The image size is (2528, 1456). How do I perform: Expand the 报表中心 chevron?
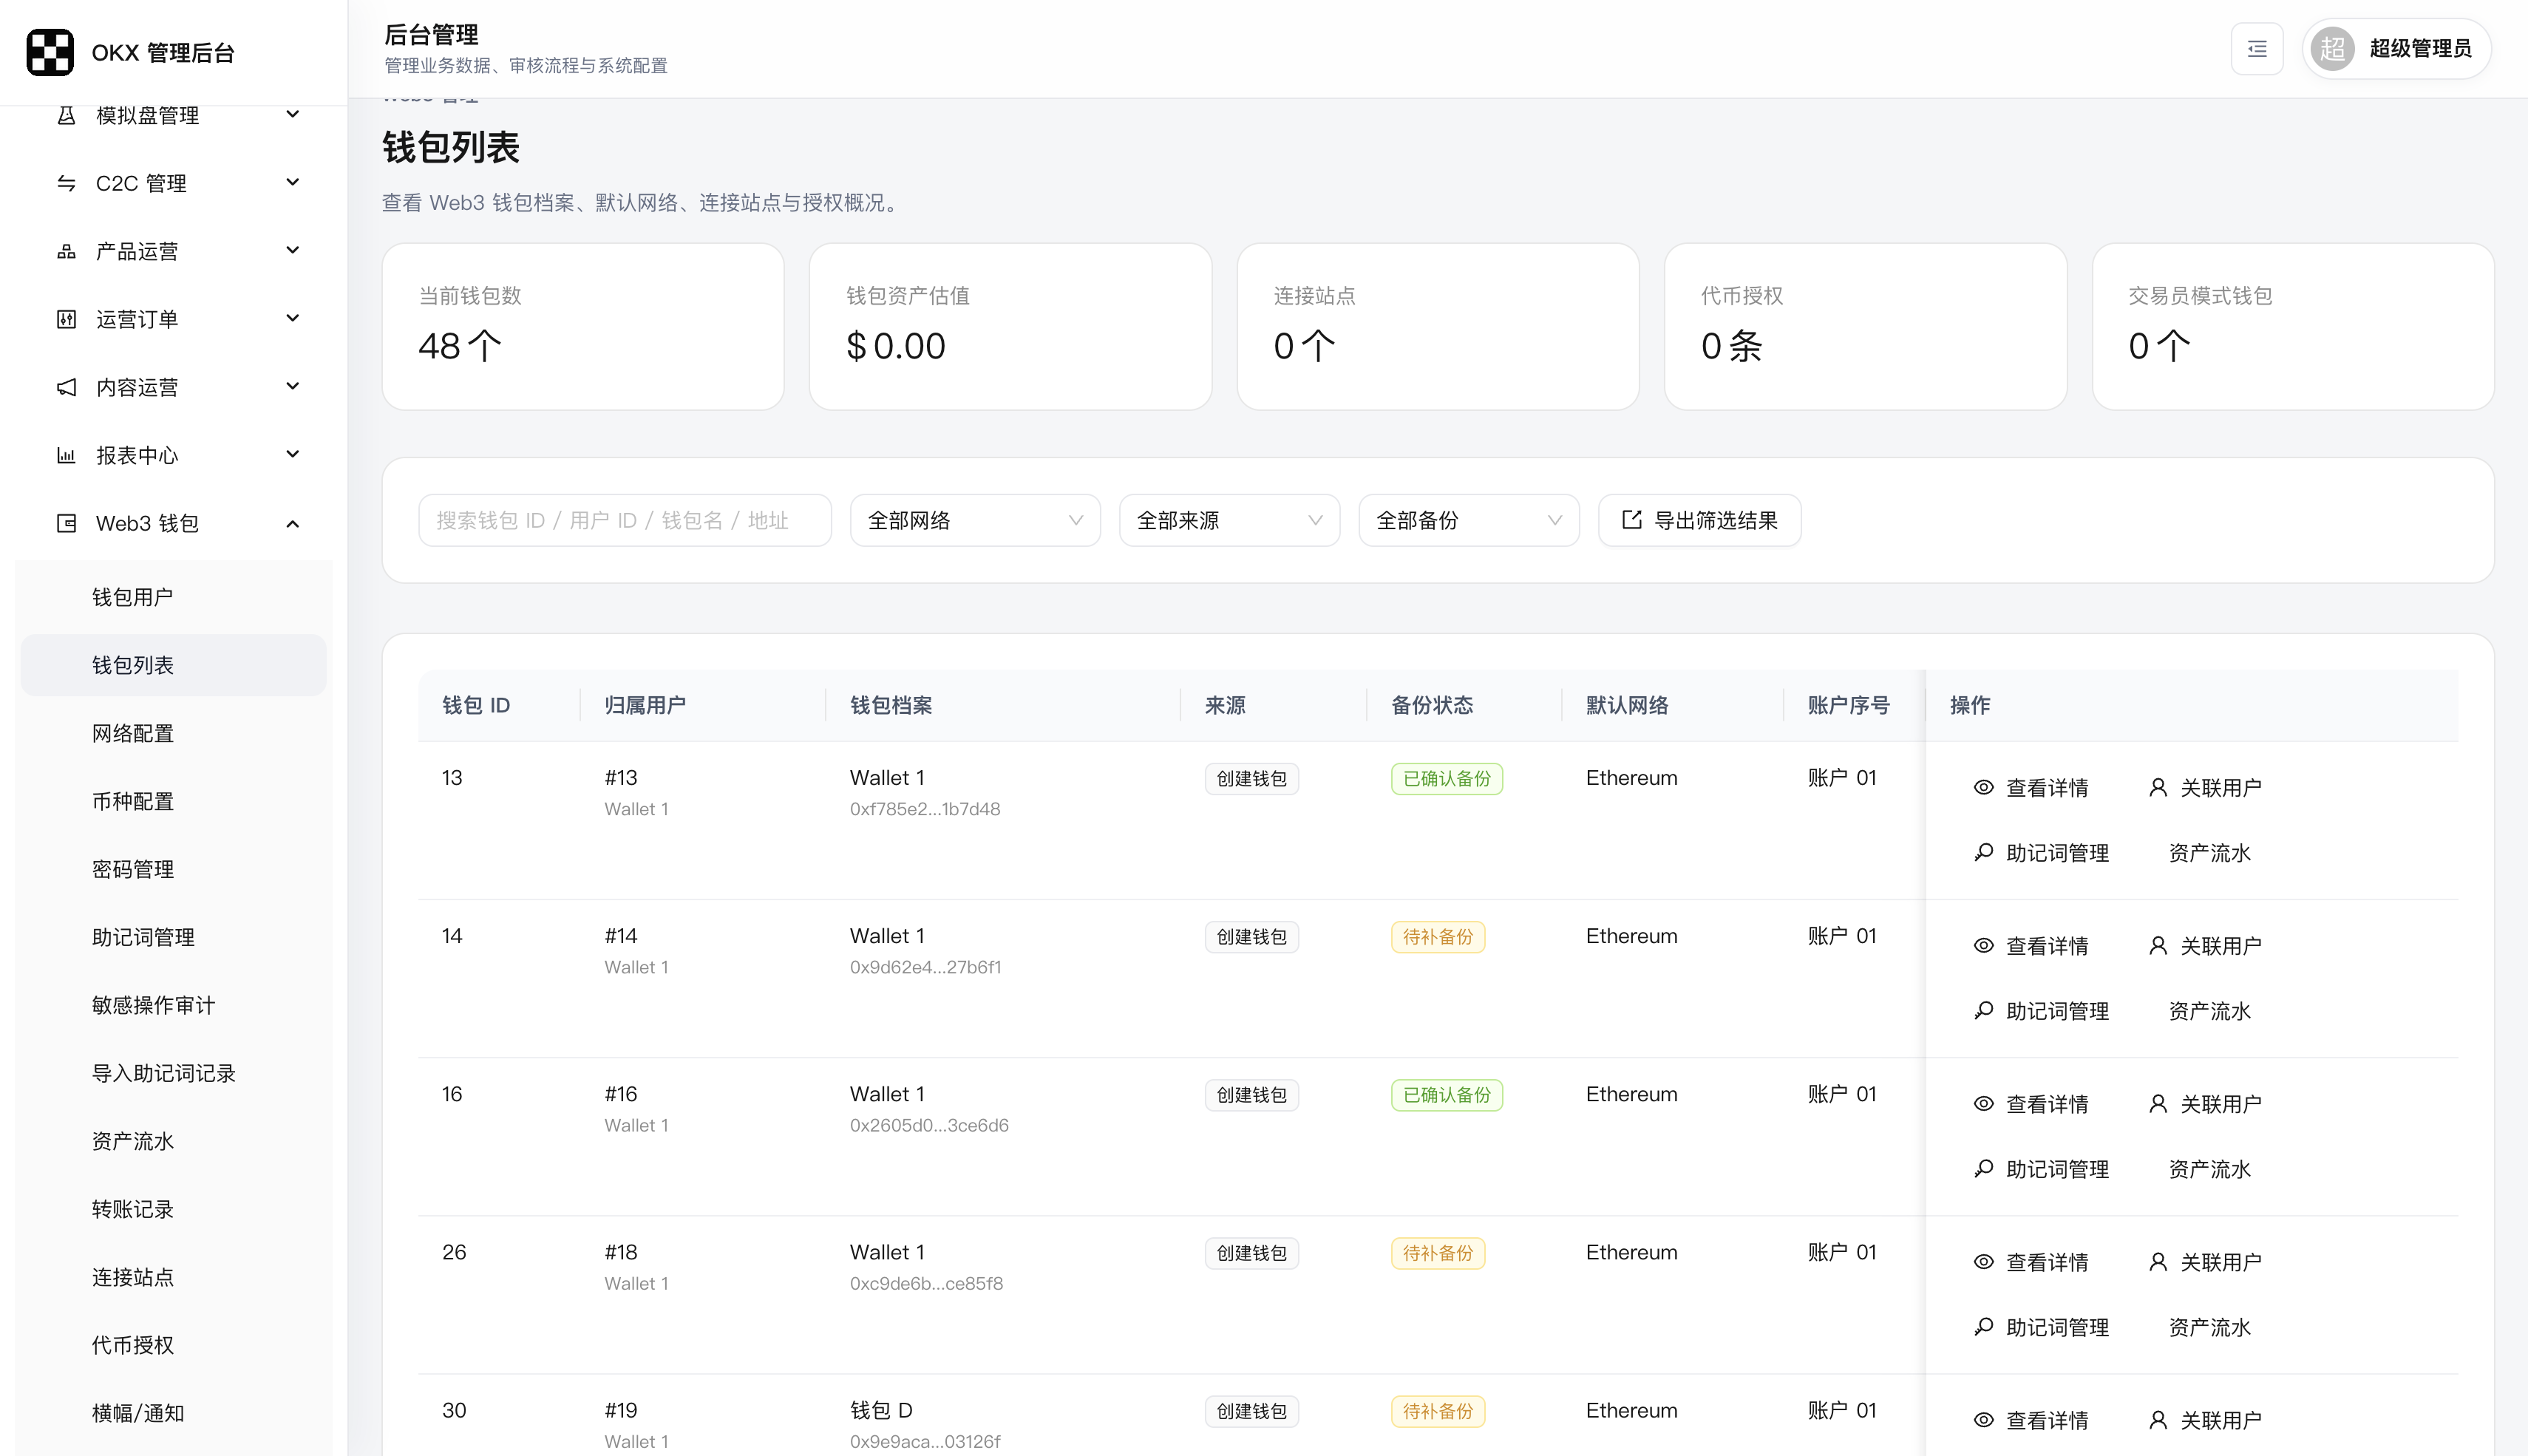pos(293,454)
